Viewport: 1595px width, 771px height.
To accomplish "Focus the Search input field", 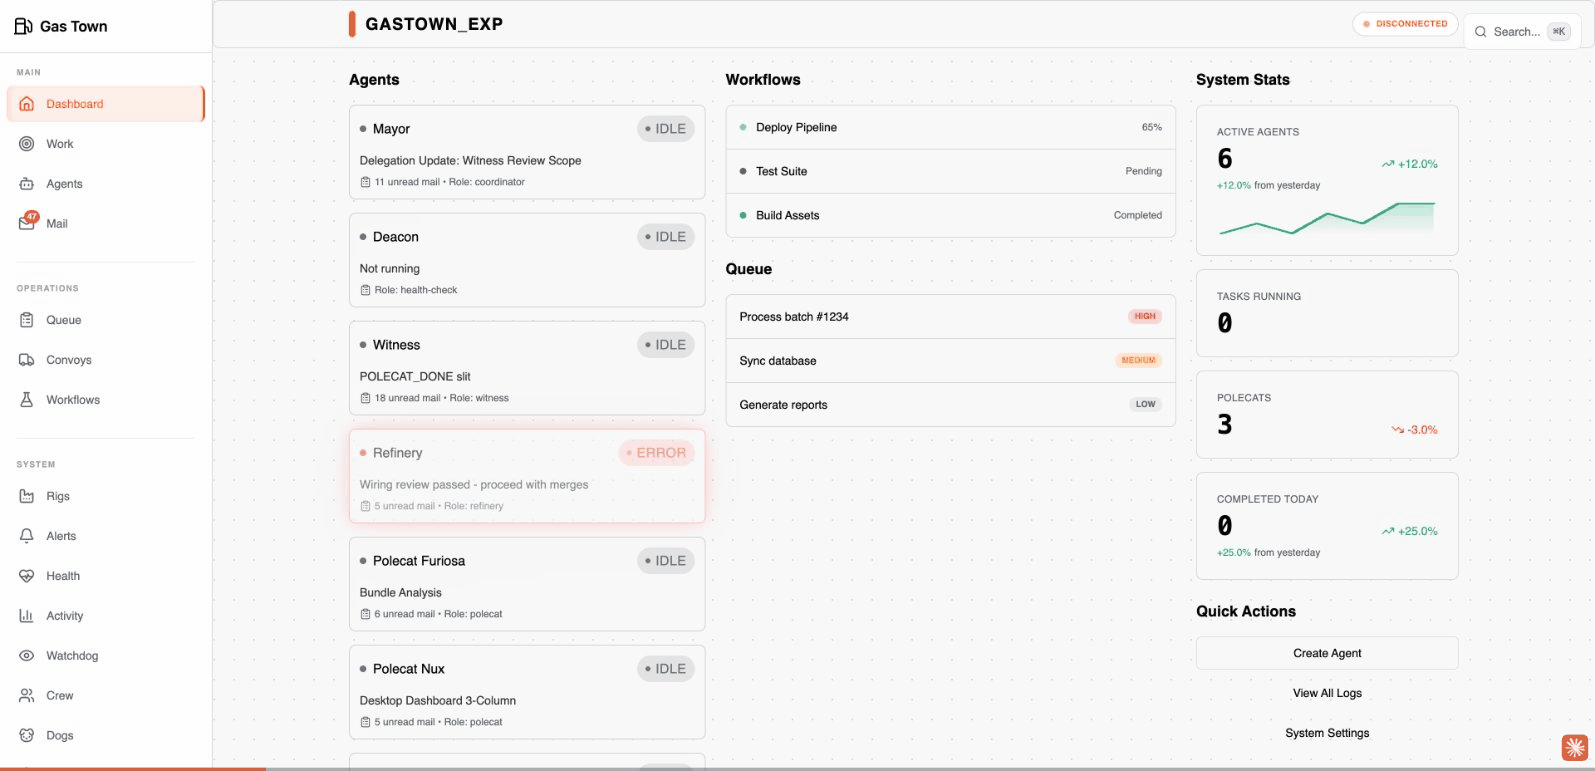I will [1522, 32].
